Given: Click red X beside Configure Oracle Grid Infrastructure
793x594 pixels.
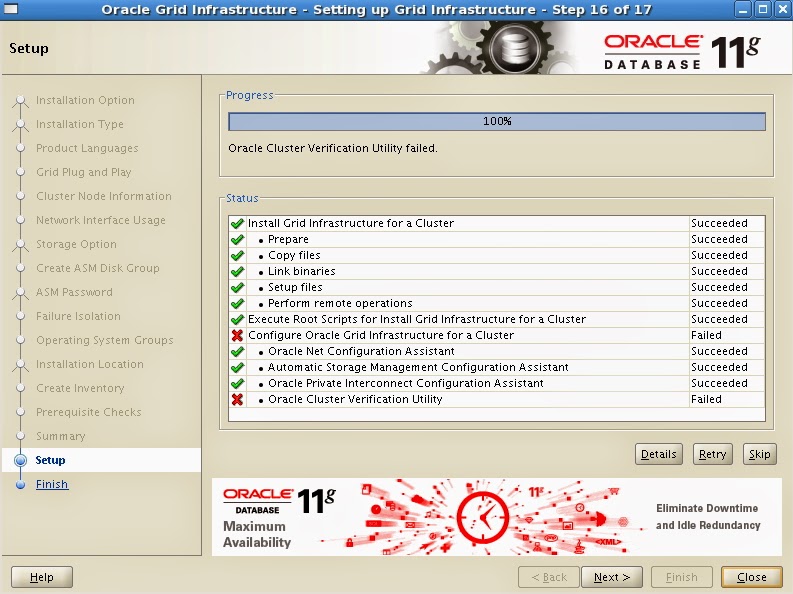Looking at the screenshot, I should point(237,336).
